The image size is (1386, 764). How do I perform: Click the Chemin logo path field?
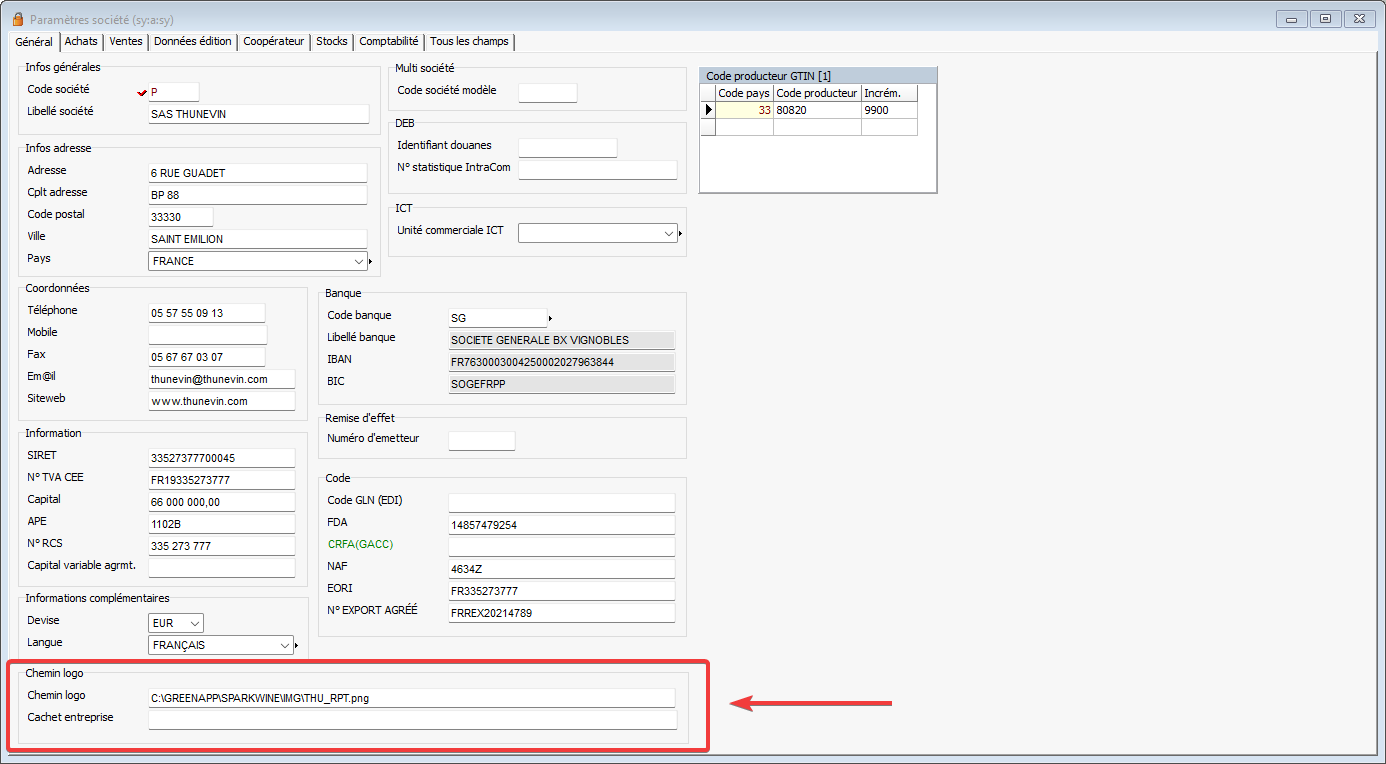(411, 698)
